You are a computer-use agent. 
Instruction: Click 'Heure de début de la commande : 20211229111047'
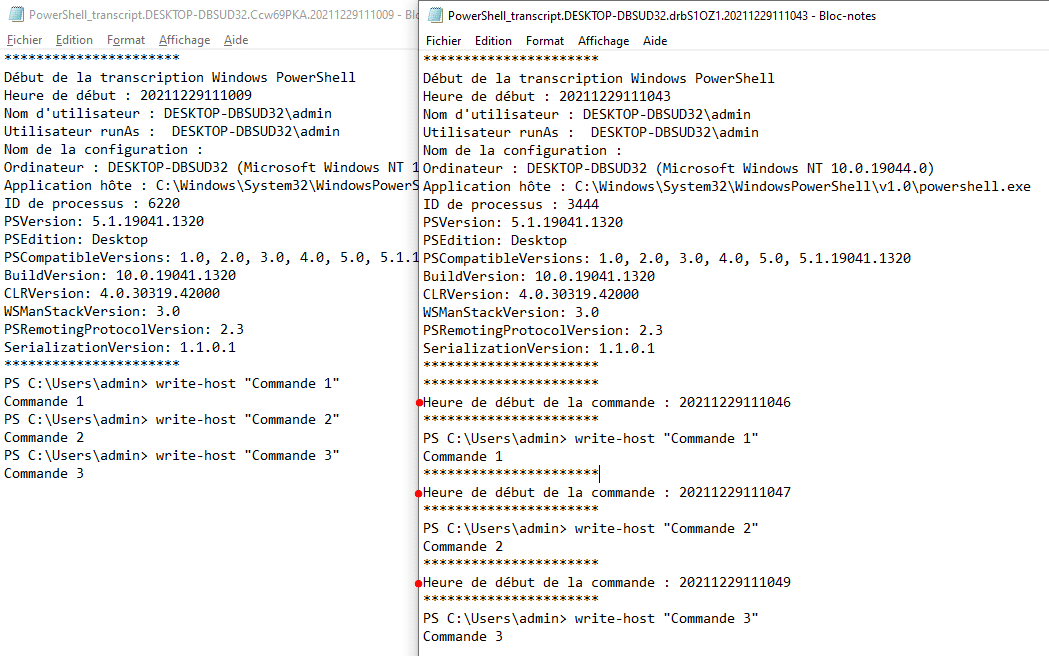point(606,493)
